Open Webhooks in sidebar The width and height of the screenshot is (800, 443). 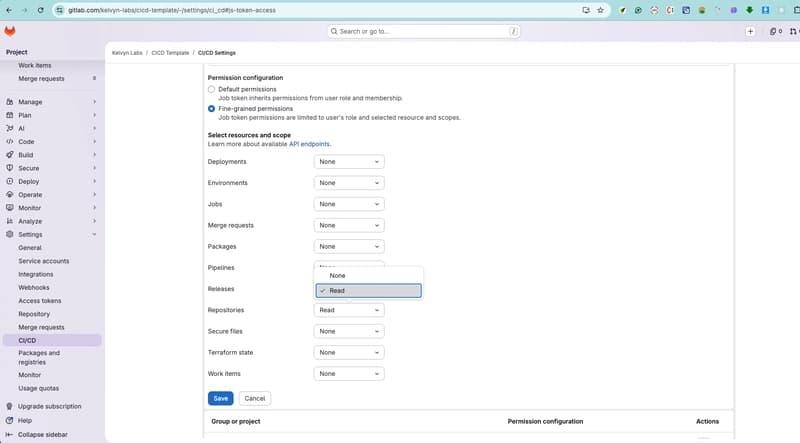point(34,287)
